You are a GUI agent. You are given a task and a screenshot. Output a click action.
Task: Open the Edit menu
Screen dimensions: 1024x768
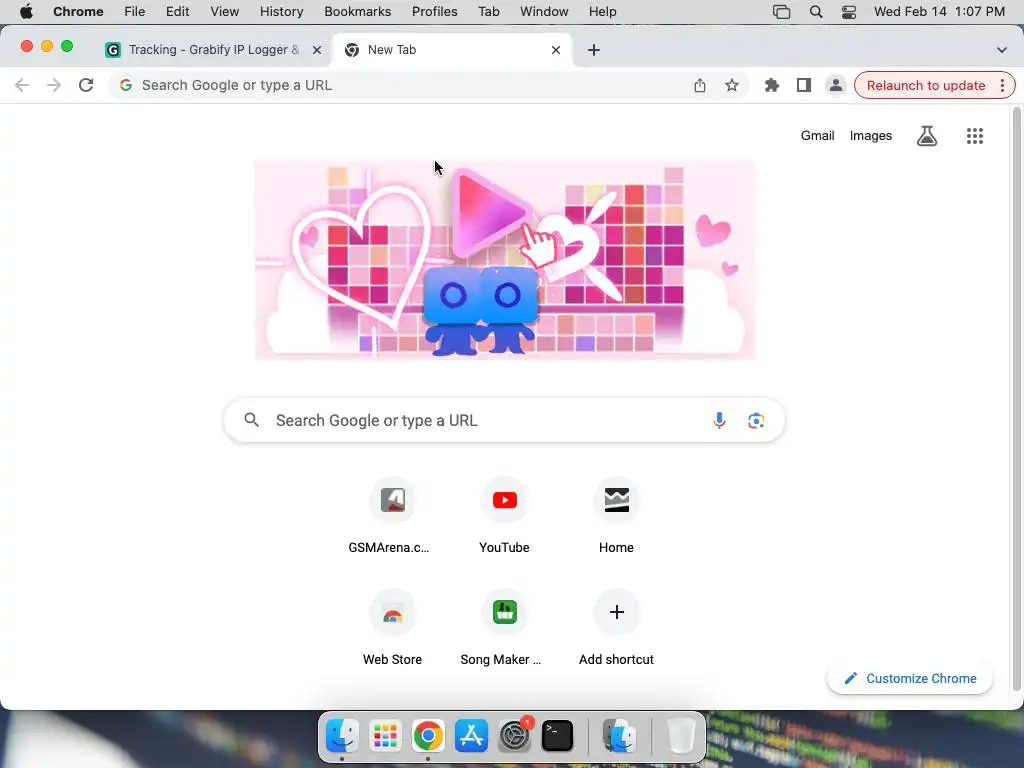[x=178, y=12]
